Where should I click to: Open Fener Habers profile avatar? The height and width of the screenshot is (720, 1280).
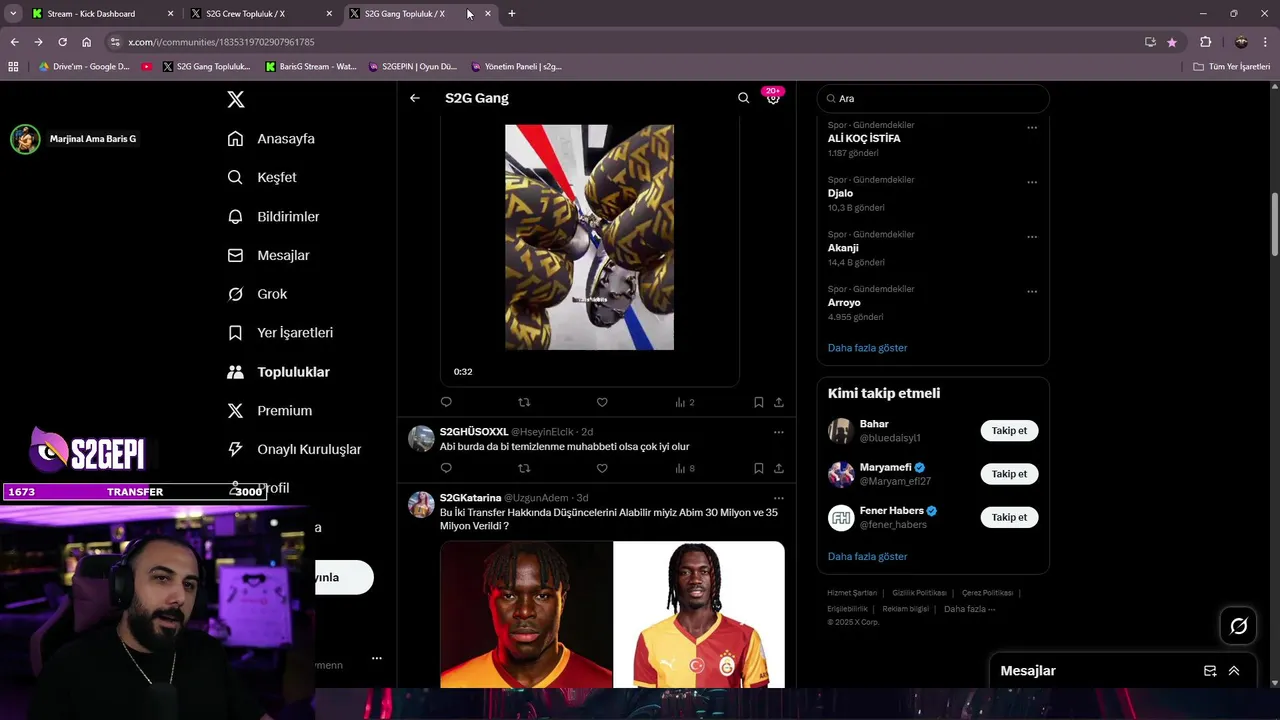pyautogui.click(x=841, y=517)
